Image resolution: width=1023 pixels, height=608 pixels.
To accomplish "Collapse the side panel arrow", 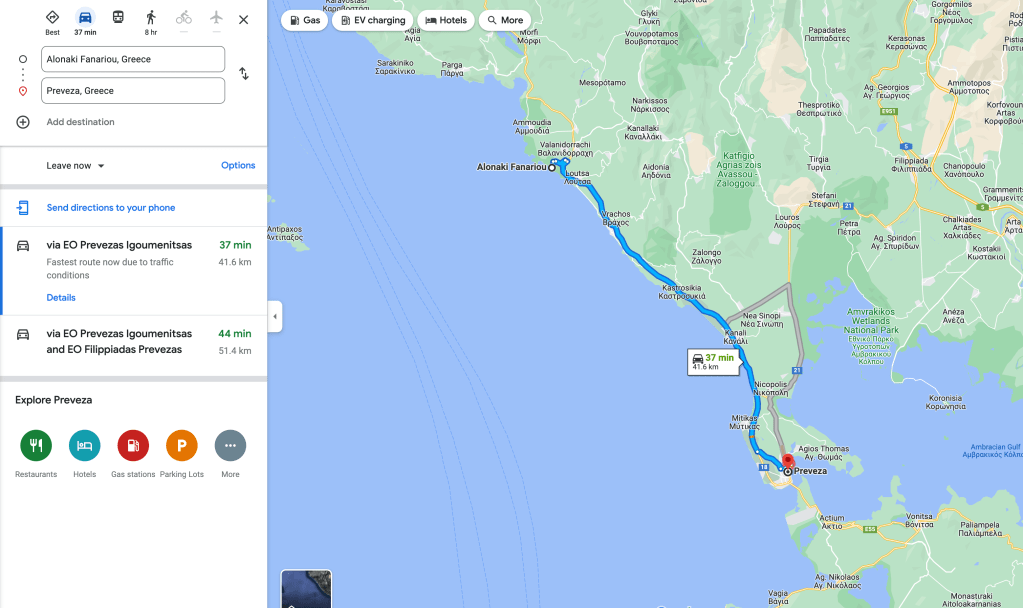I will tap(275, 316).
